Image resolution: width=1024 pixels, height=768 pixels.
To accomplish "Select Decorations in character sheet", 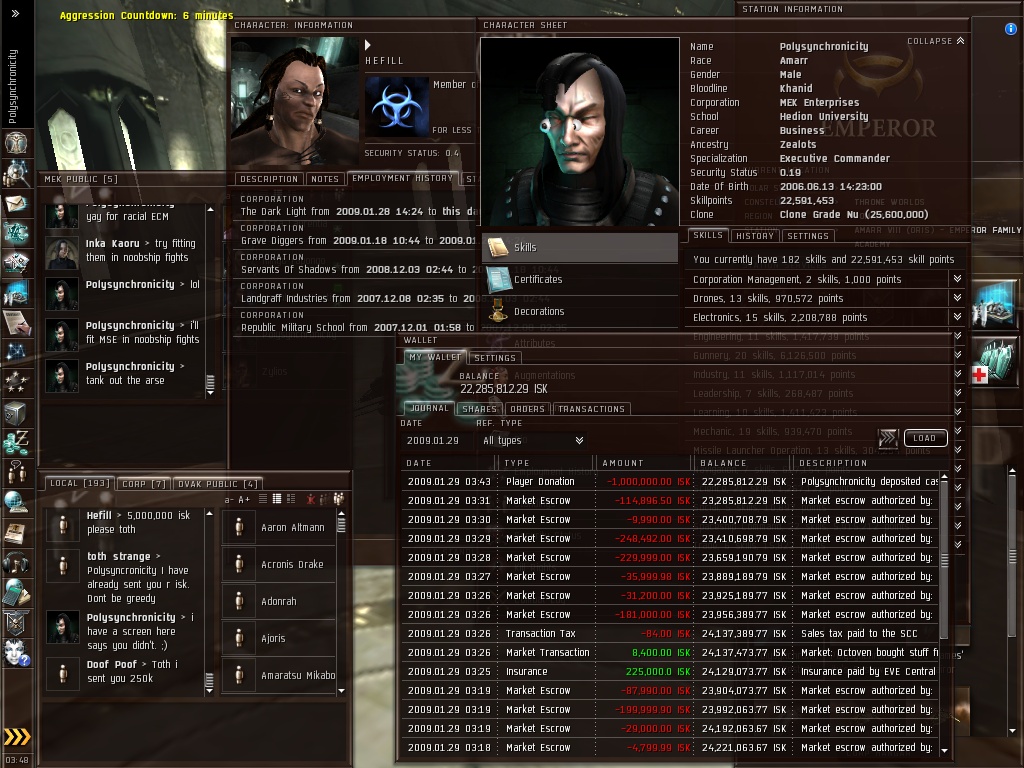I will click(x=580, y=312).
